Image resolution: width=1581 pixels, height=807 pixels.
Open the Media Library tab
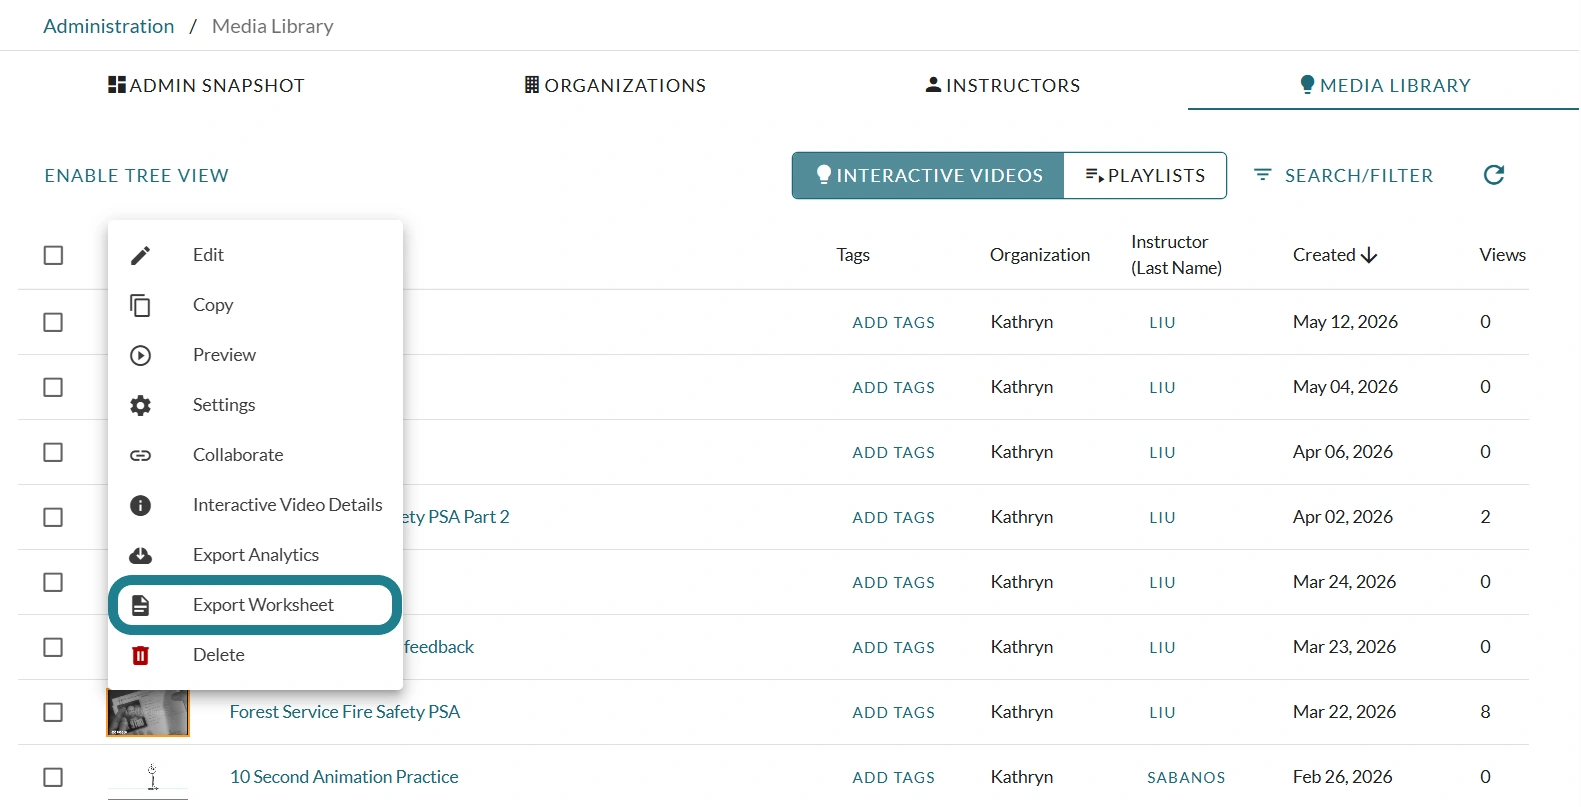coord(1384,85)
